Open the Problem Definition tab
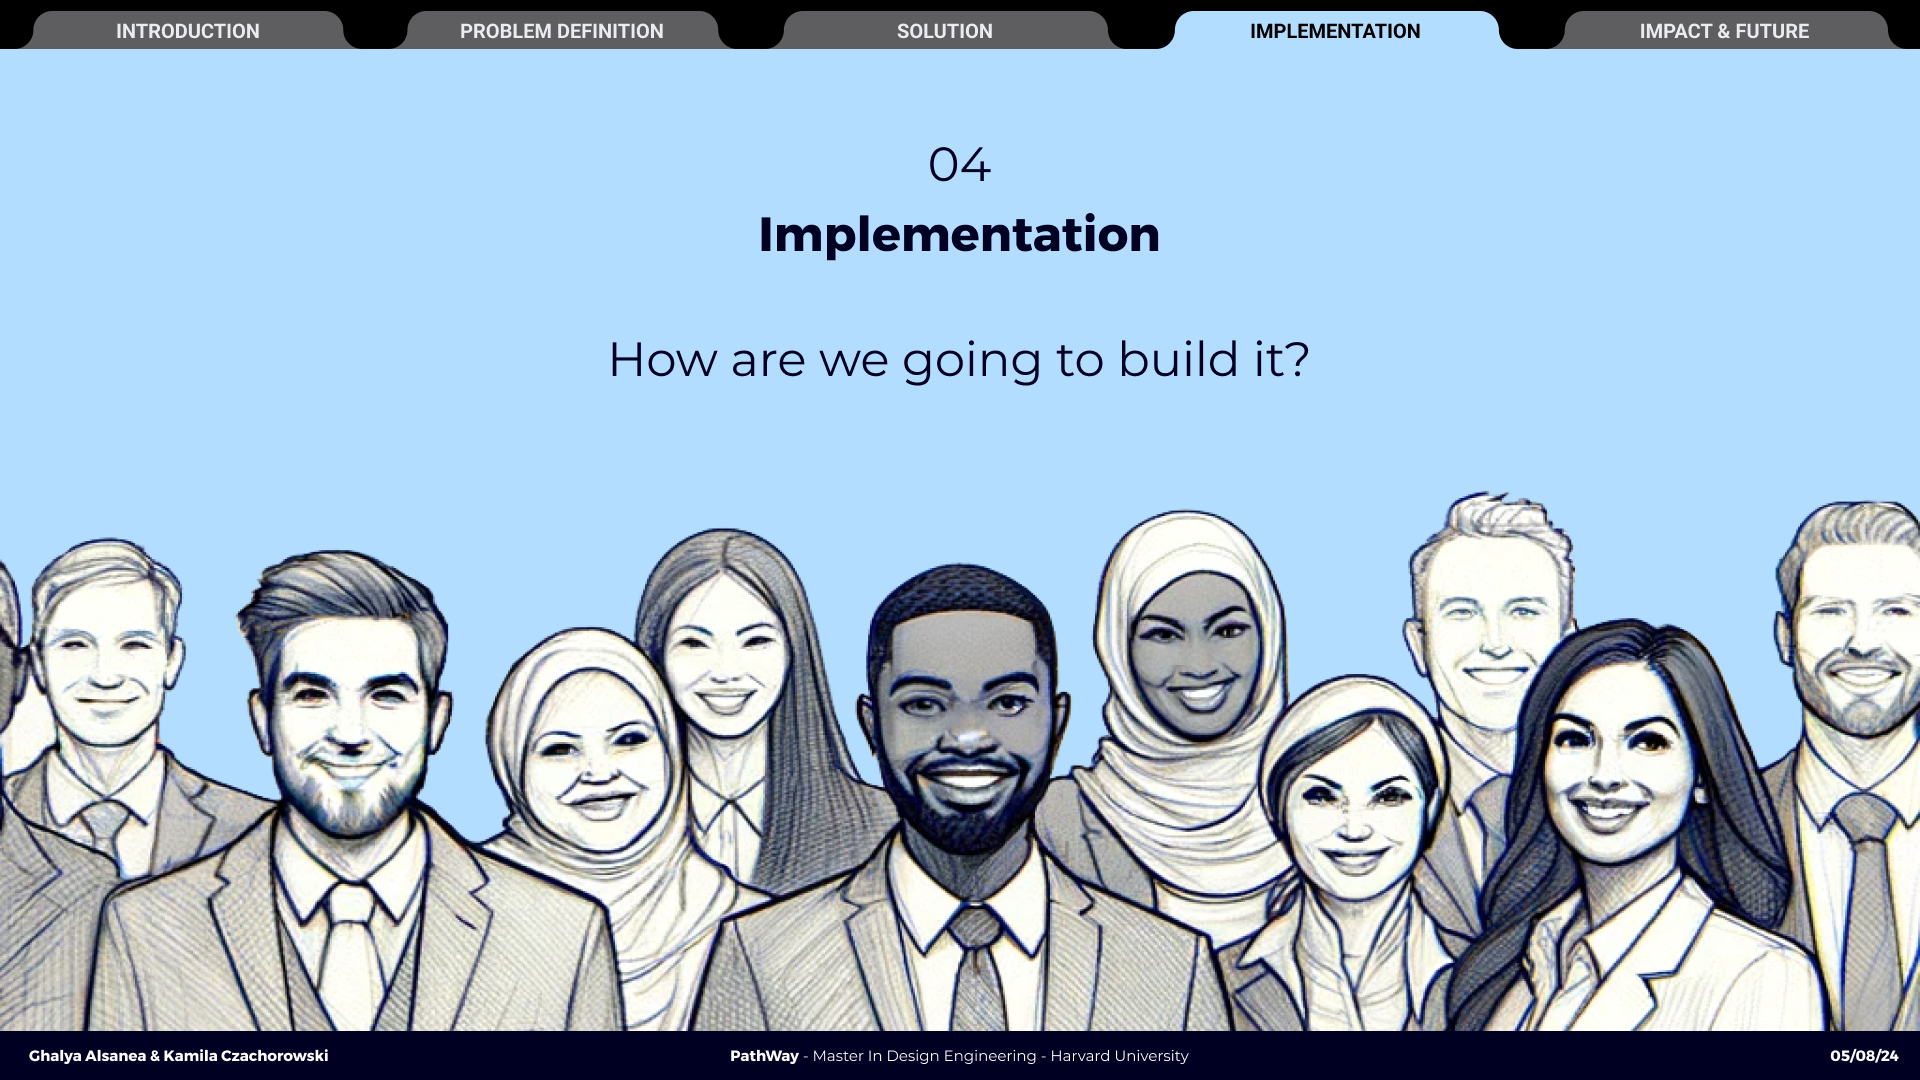The image size is (1920, 1080). pos(562,31)
